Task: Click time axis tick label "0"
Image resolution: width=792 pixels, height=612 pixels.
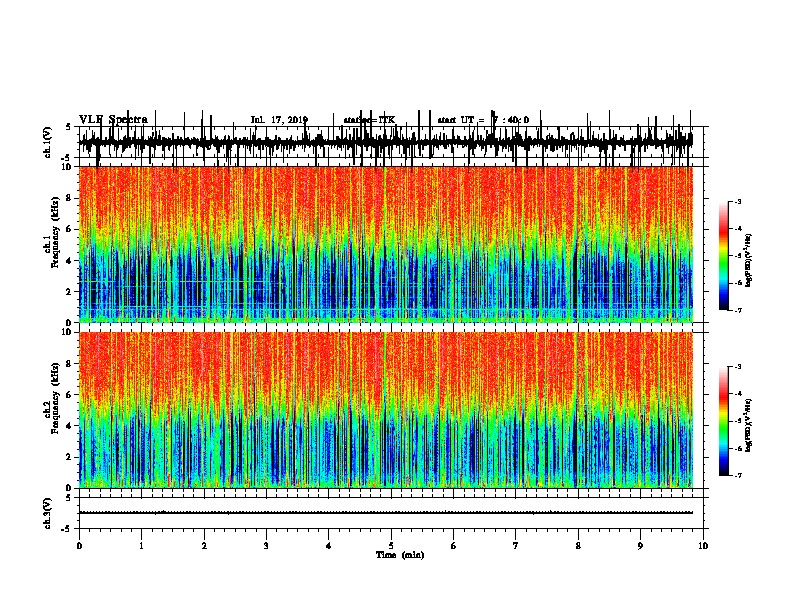Action: pyautogui.click(x=79, y=546)
